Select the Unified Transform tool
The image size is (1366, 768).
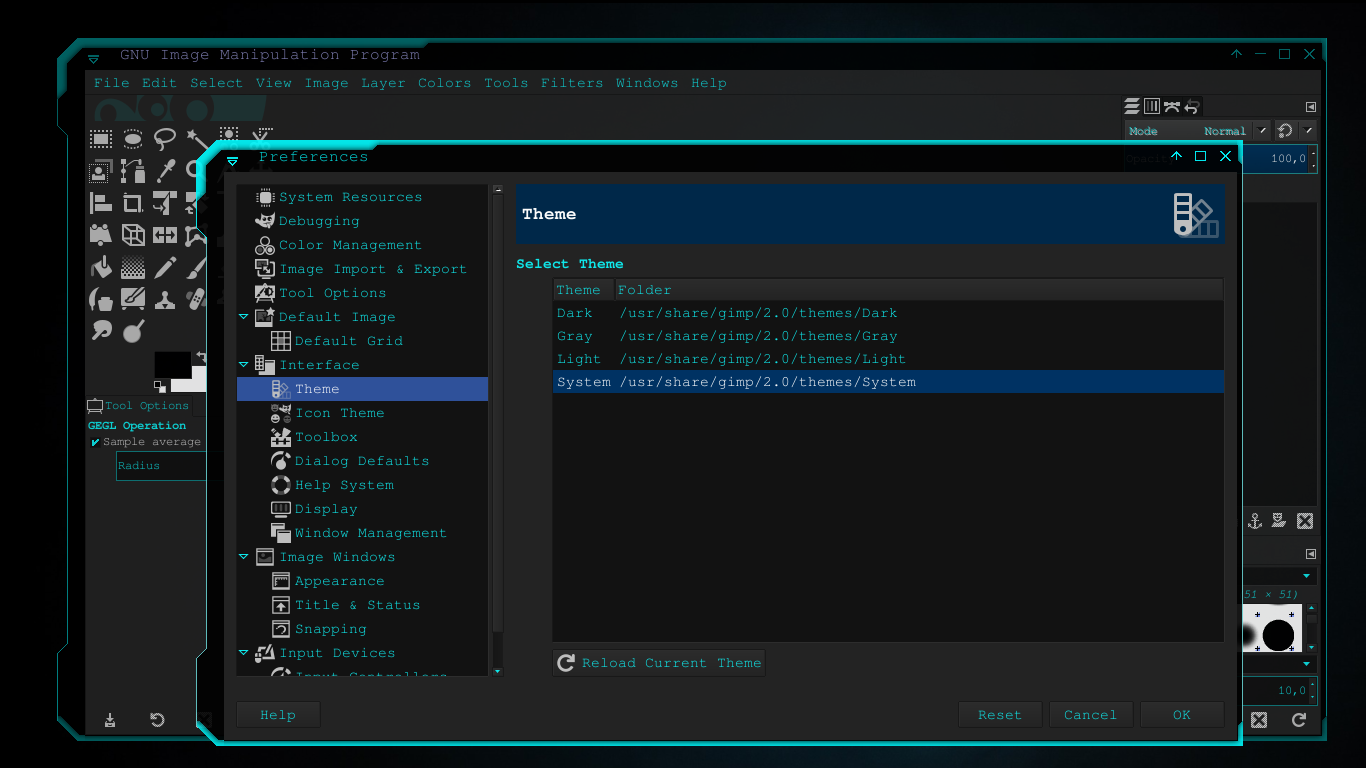165,203
